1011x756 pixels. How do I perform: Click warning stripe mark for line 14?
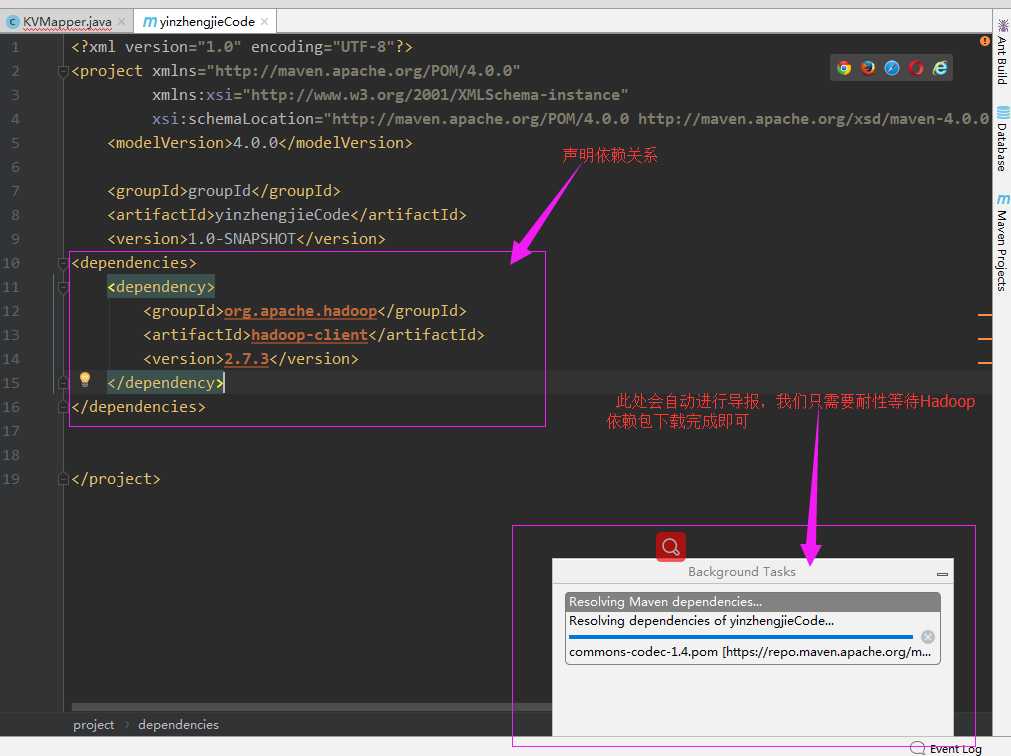(x=985, y=363)
